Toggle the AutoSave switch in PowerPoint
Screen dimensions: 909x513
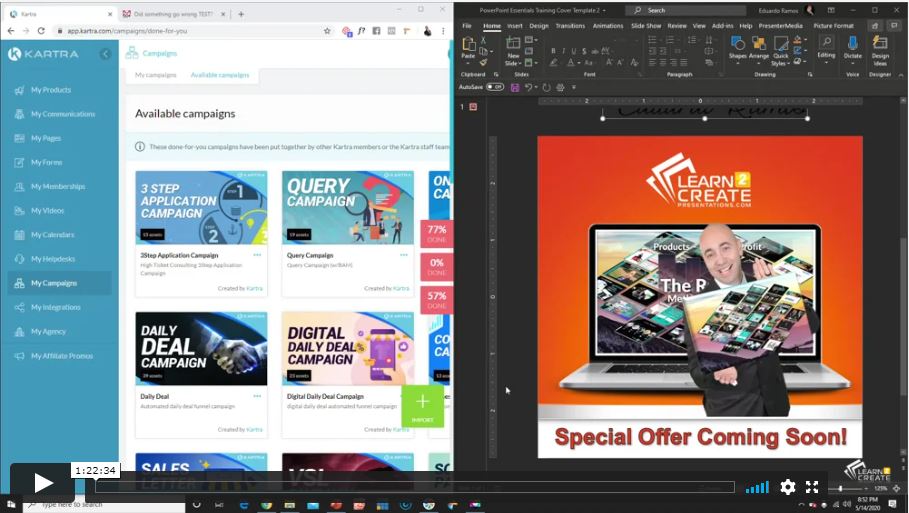pos(495,87)
